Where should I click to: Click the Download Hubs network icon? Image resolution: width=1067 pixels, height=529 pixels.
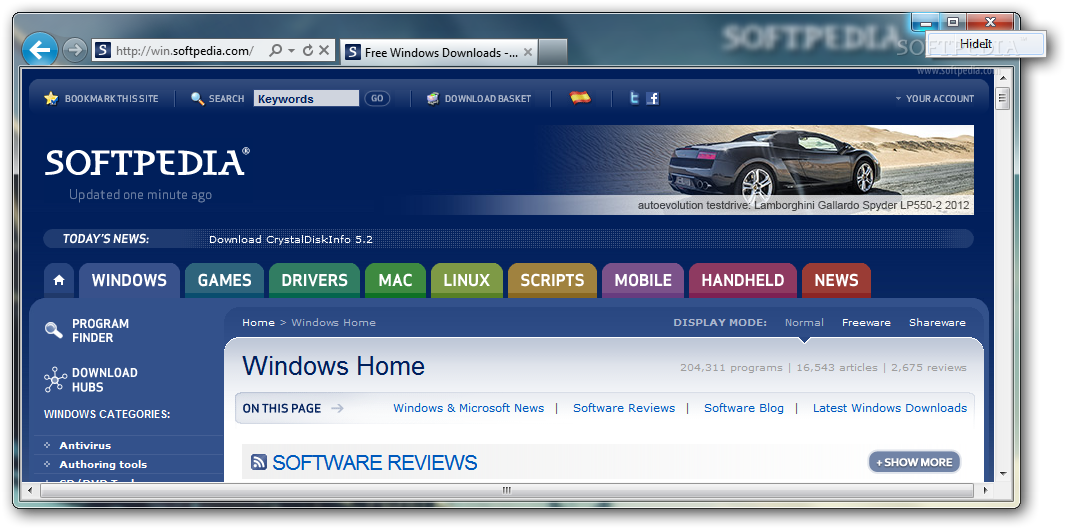[x=55, y=380]
